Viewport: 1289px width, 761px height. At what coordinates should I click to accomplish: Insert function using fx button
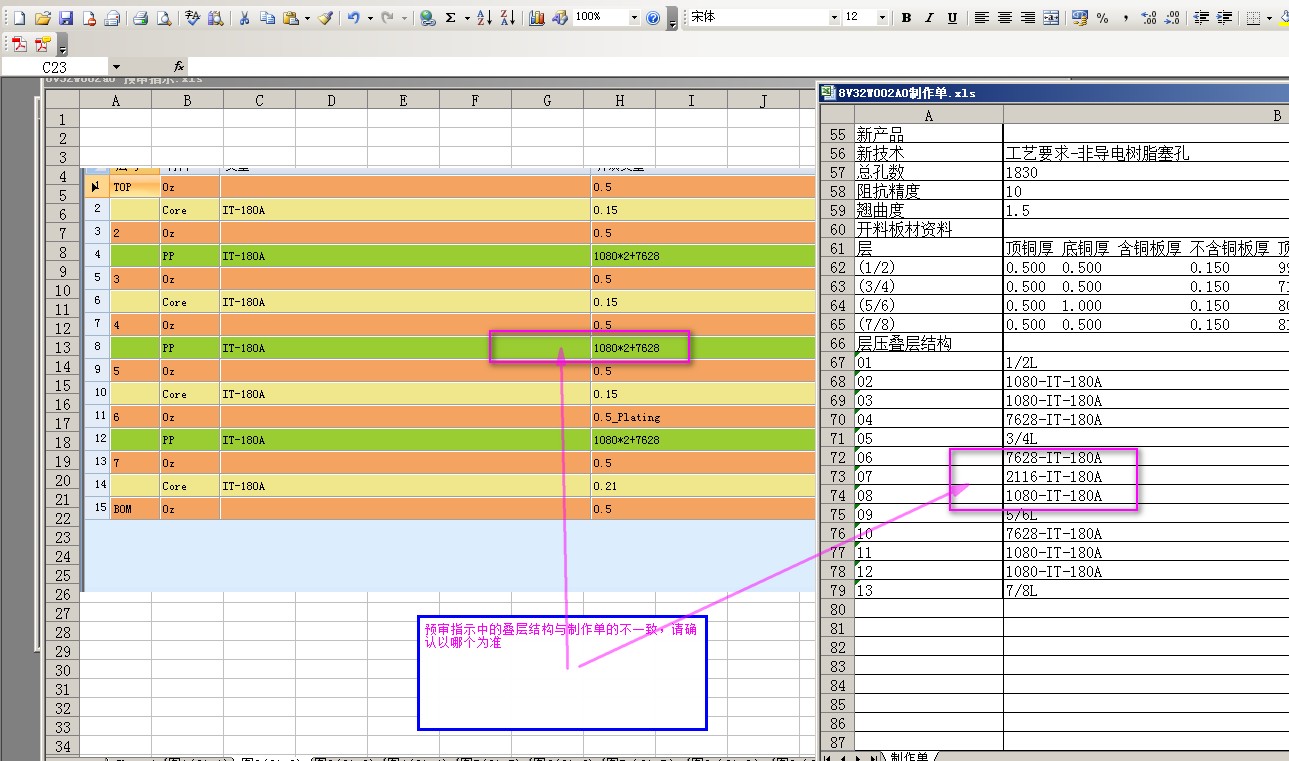point(178,67)
